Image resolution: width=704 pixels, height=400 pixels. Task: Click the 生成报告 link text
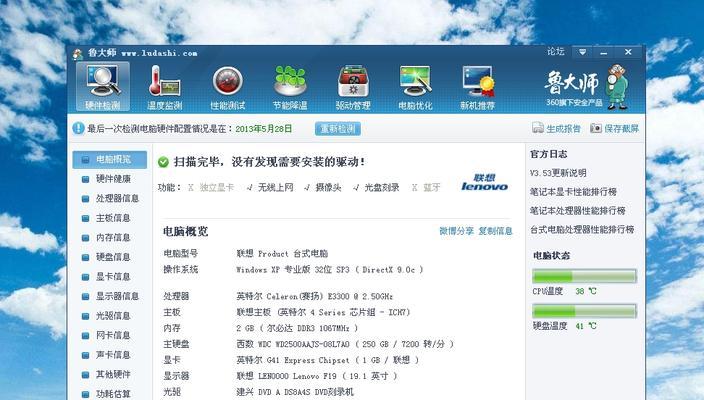pyautogui.click(x=563, y=128)
